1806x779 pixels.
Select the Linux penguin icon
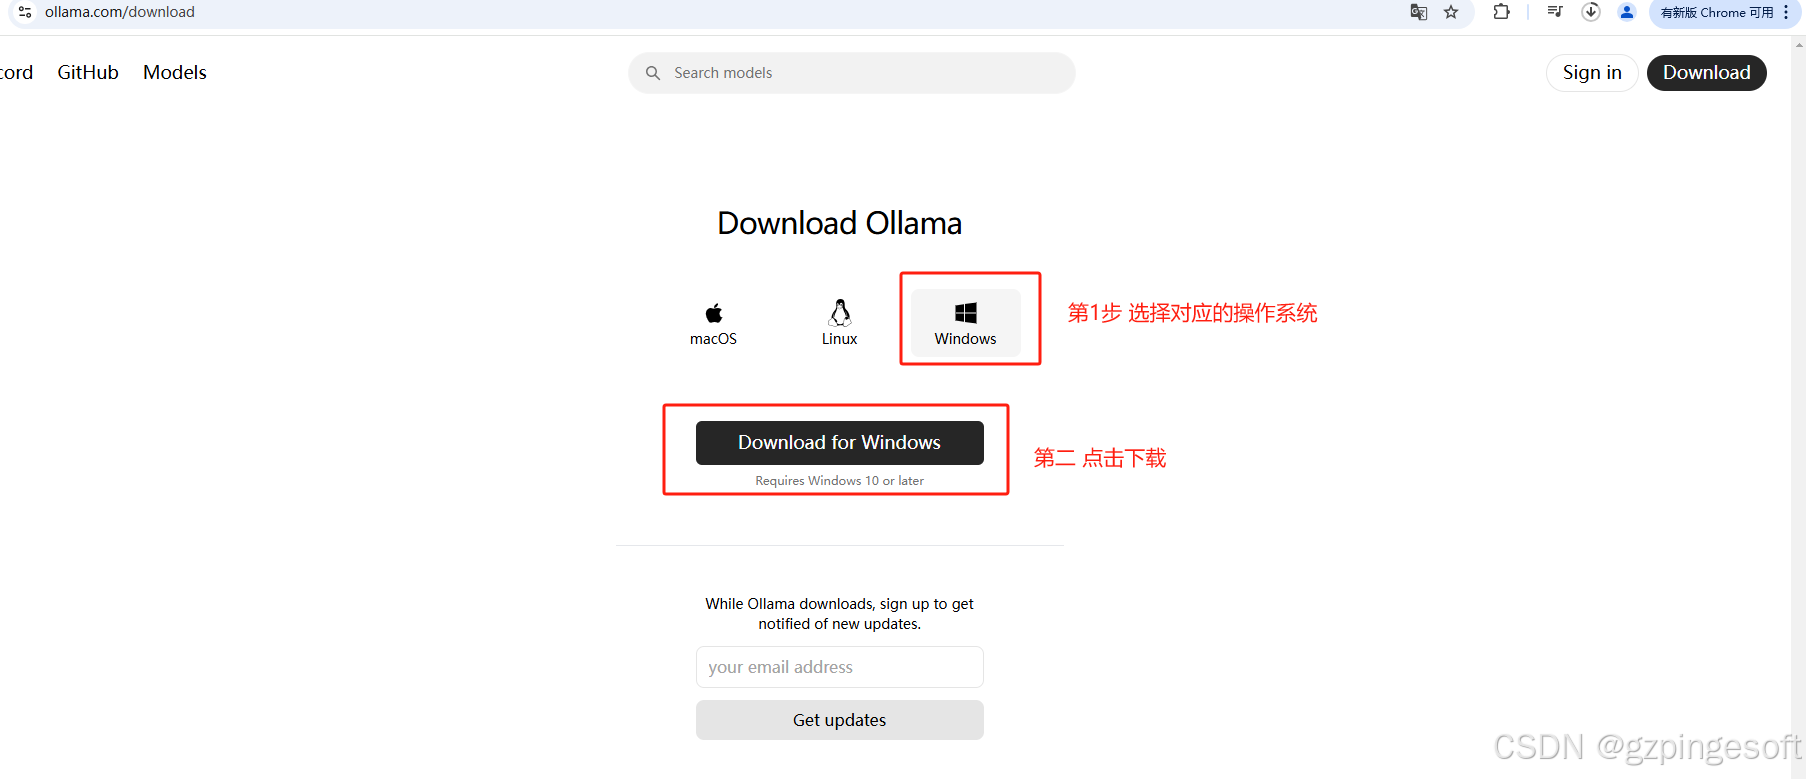coord(840,313)
